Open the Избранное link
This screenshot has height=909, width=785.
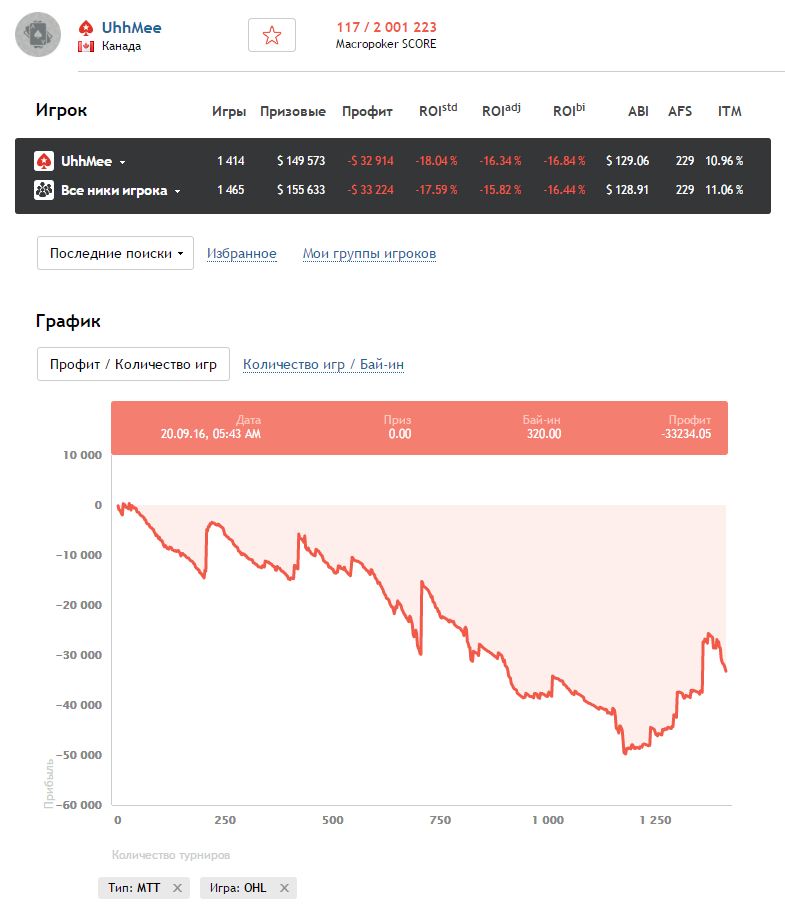pos(241,254)
